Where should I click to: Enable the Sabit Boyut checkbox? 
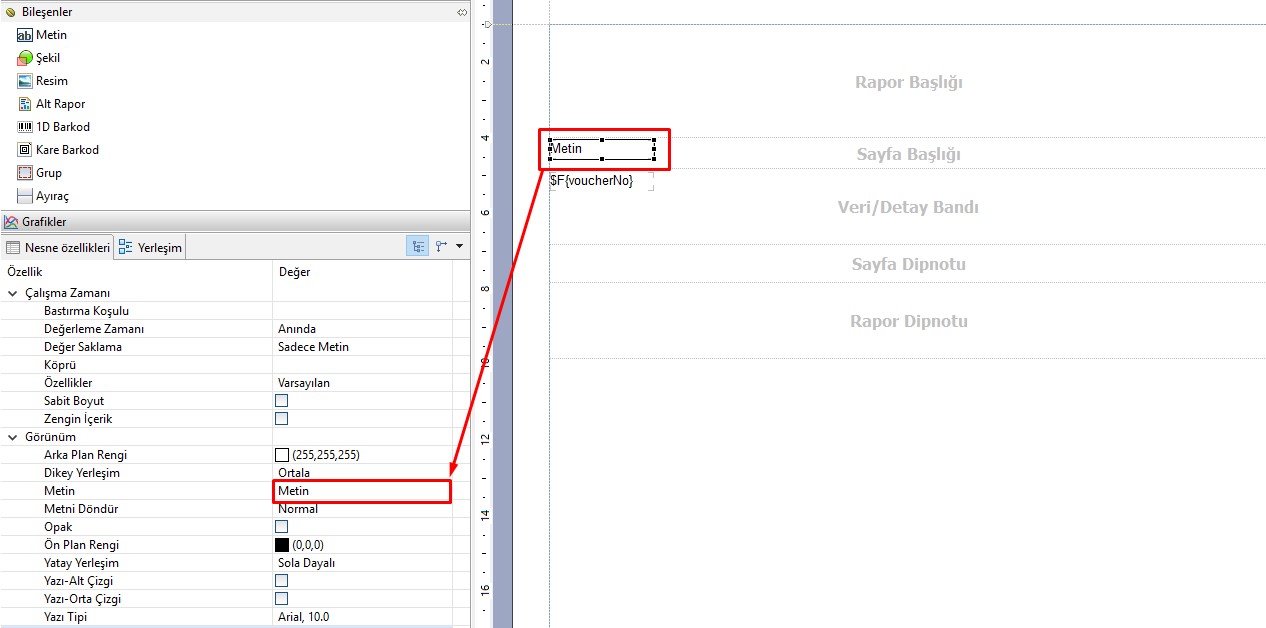282,401
